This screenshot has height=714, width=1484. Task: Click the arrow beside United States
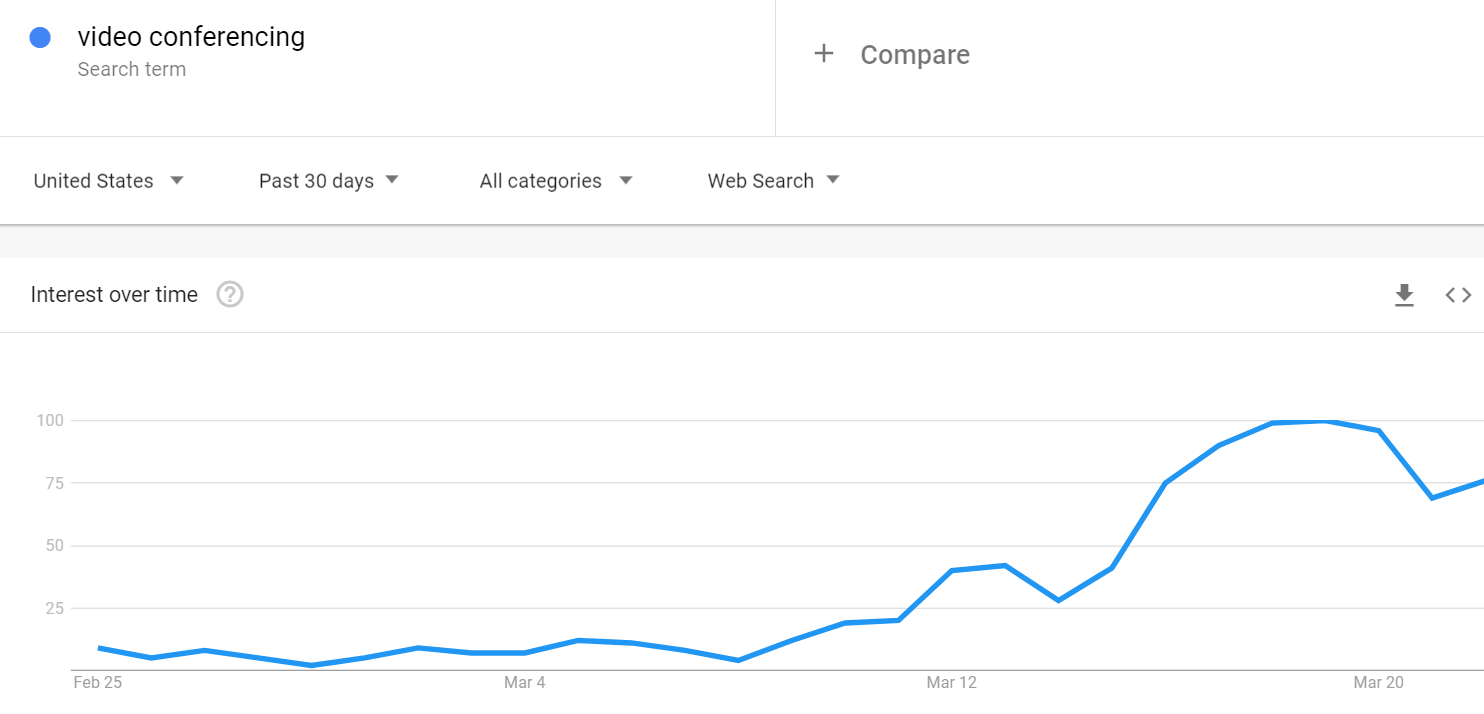pyautogui.click(x=177, y=181)
